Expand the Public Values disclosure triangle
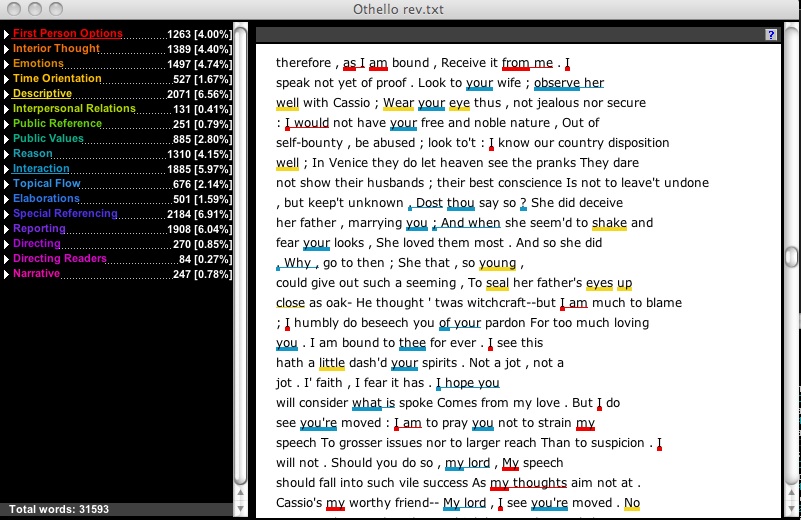801x520 pixels. coord(6,139)
